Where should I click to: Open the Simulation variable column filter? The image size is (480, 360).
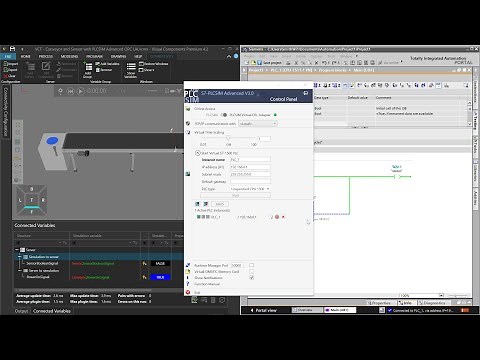(135, 243)
